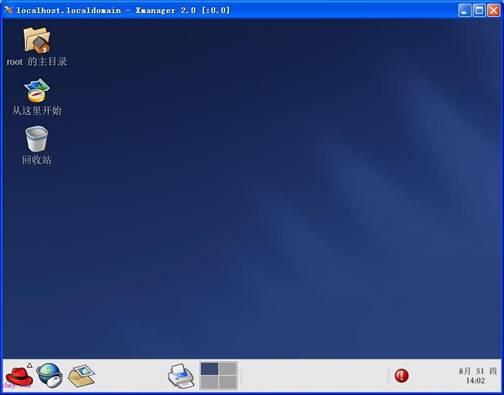
Task: Switch to the first workspace
Action: [209, 369]
